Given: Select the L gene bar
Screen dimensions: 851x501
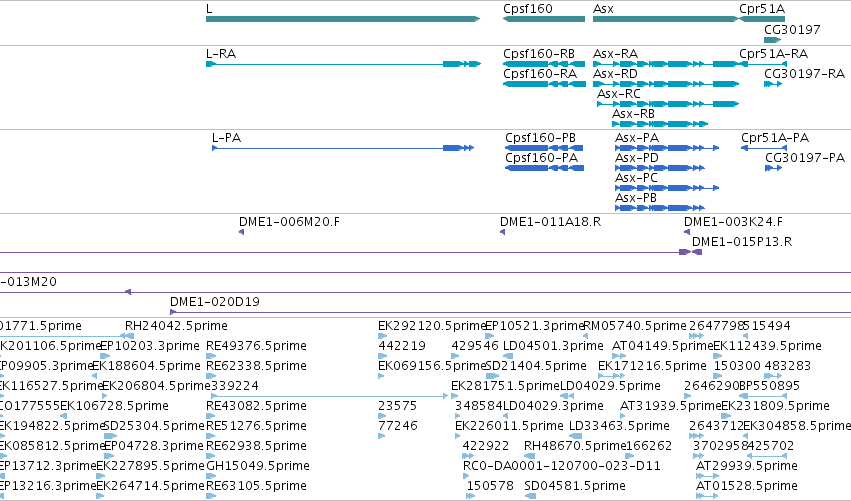Looking at the screenshot, I should 343,19.
